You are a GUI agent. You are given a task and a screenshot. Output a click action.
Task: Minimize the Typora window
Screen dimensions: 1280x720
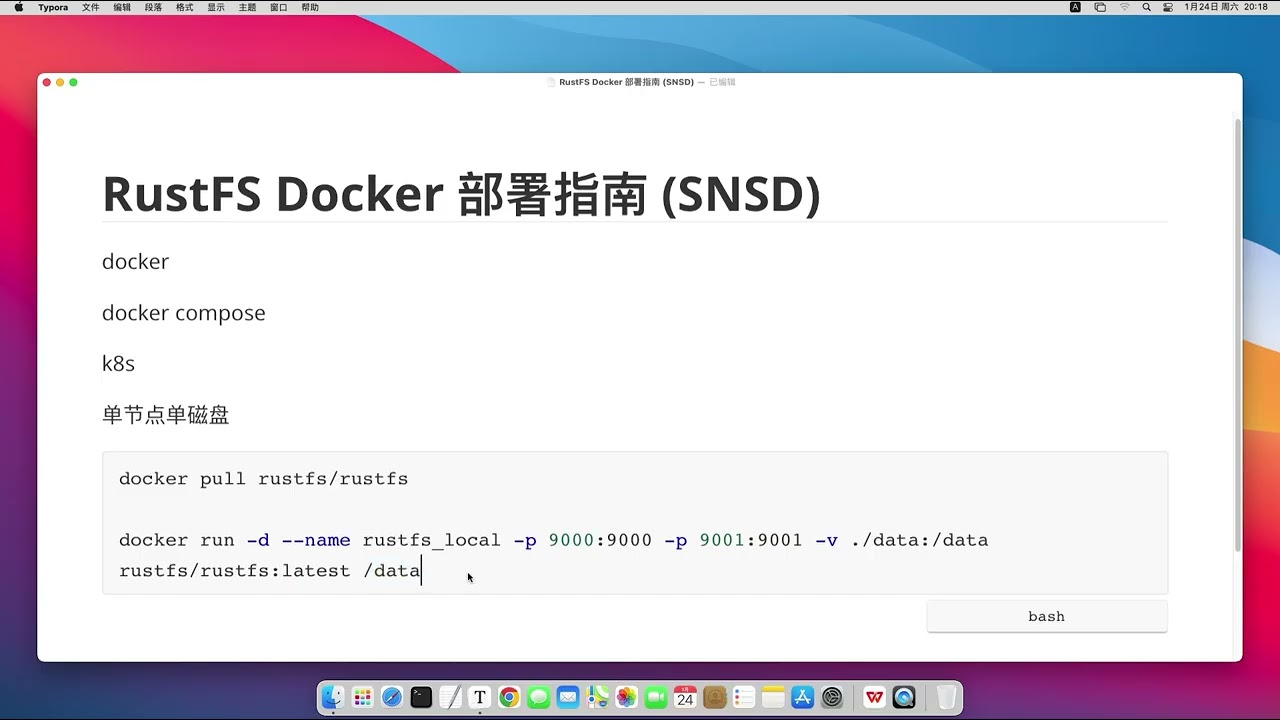click(60, 82)
